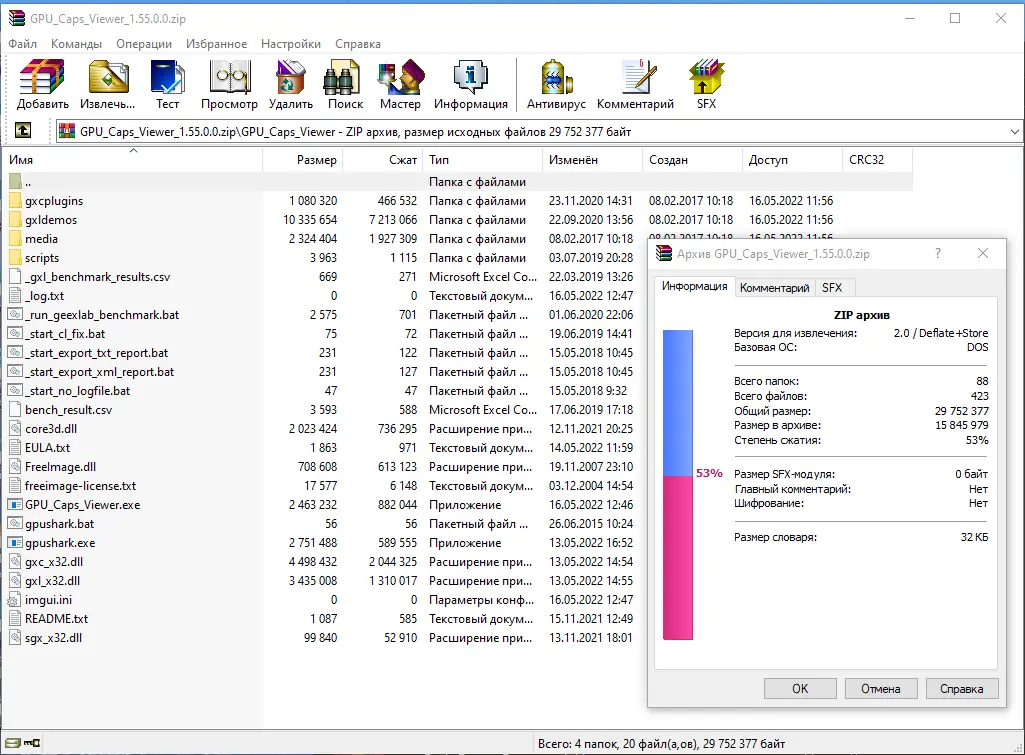Close the Архив information dialog
The image size is (1025, 755).
tap(983, 253)
